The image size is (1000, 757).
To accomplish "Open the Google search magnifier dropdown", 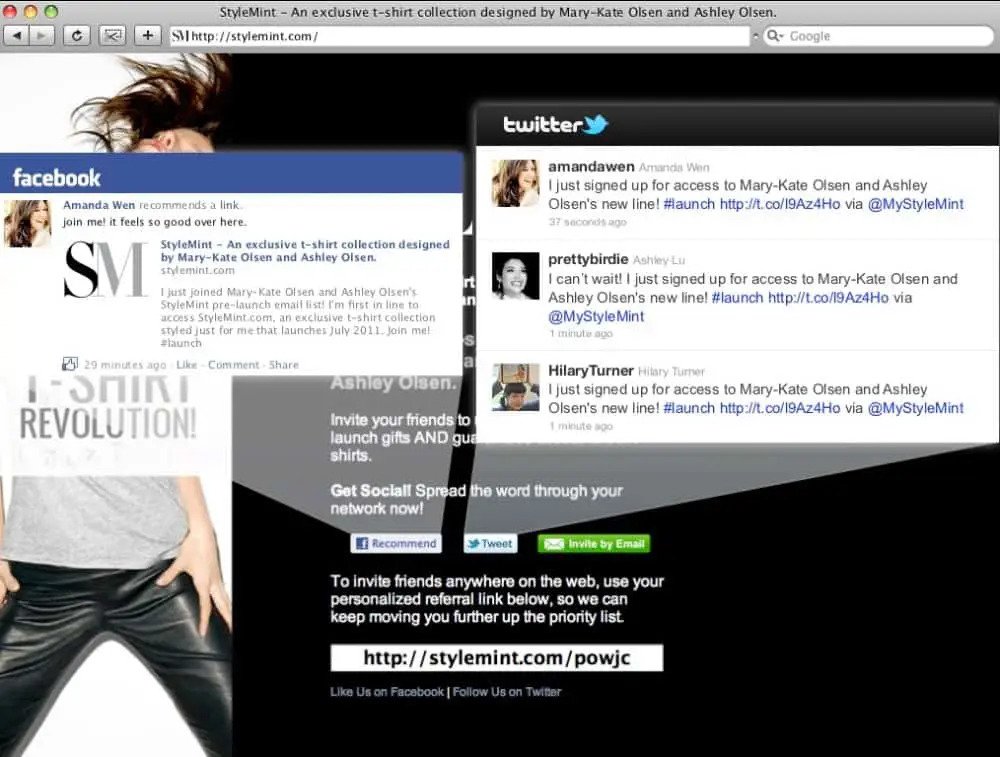I will click(775, 36).
